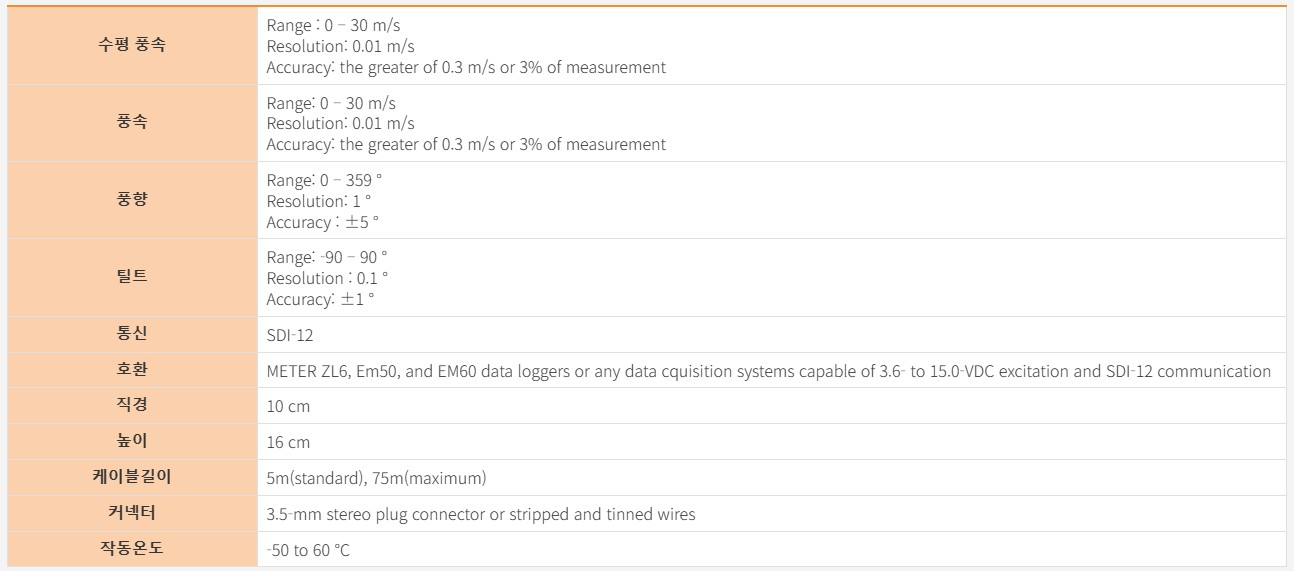The image size is (1294, 571).
Task: Click the 직경 row header
Action: click(x=132, y=405)
